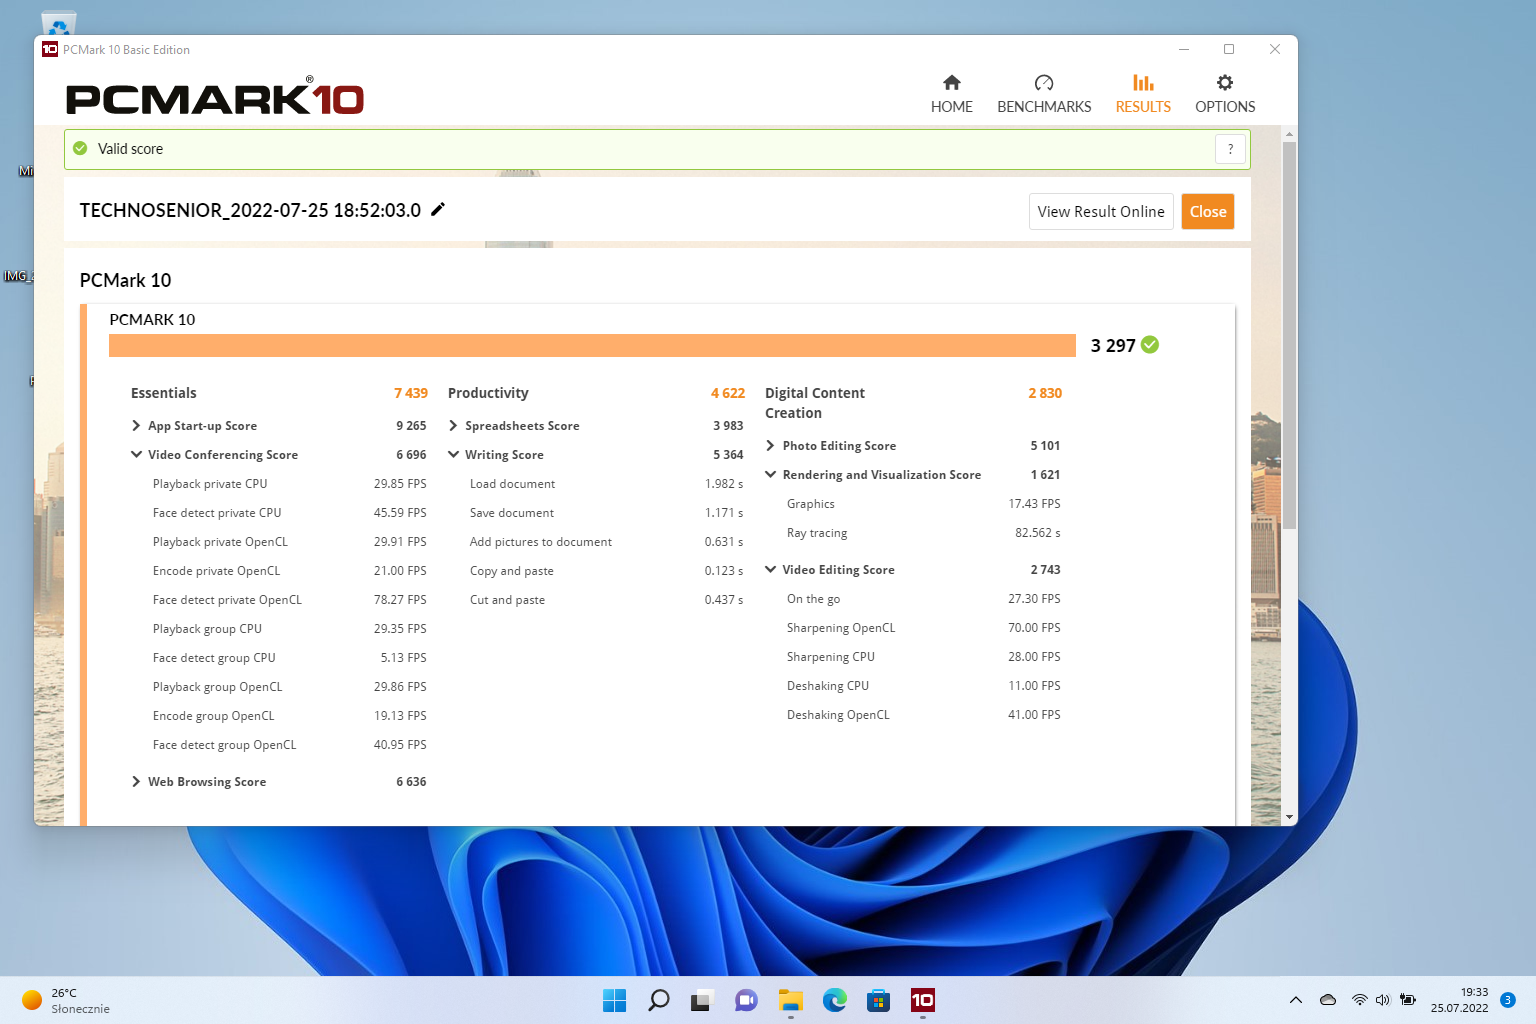Viewport: 1536px width, 1024px height.
Task: Click the pencil icon to rename result
Action: coord(438,209)
